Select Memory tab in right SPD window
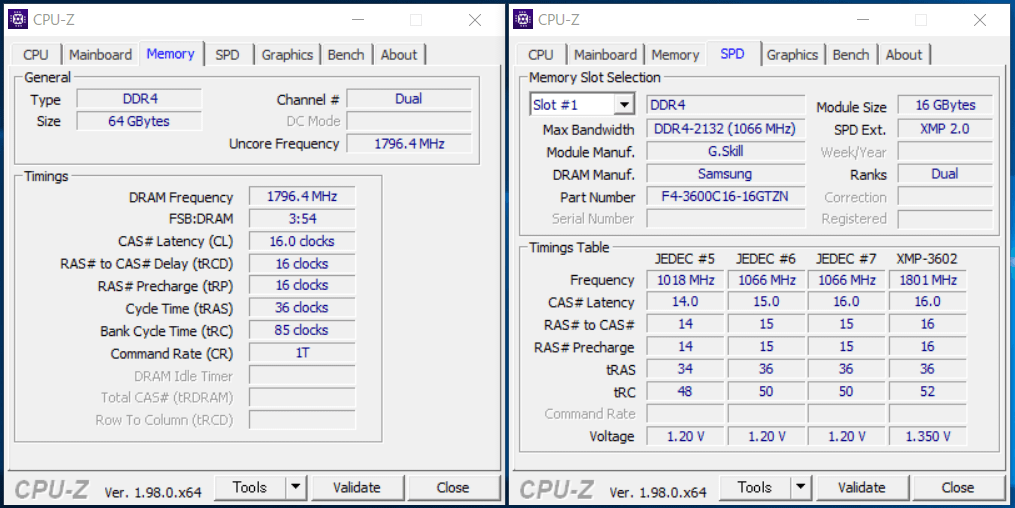This screenshot has height=508, width=1015. (675, 55)
